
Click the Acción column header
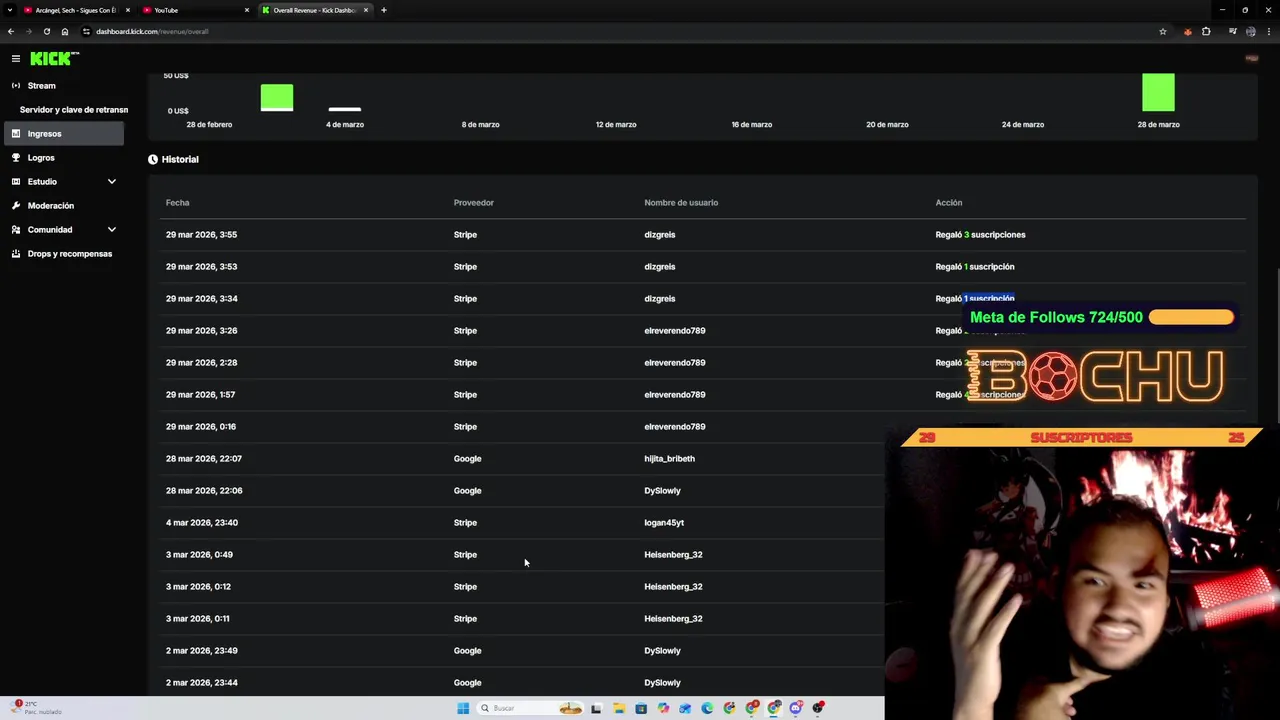pos(948,202)
